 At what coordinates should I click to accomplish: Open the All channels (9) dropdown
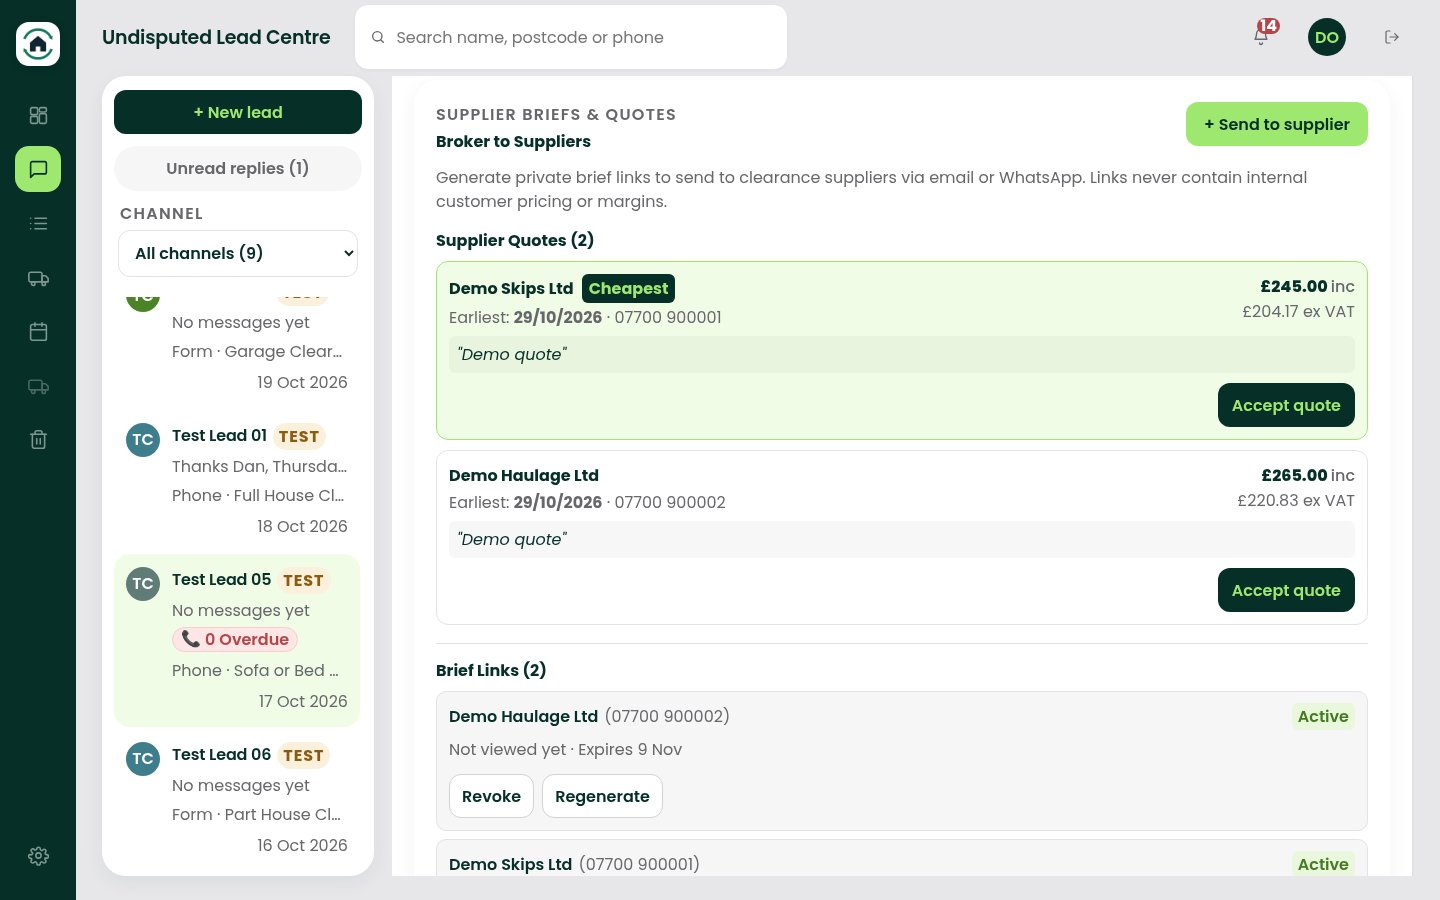click(x=238, y=253)
